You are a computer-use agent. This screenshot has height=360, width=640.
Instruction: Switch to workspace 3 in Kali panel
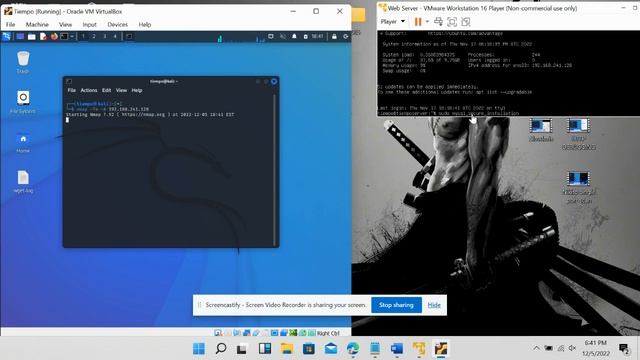tap(104, 36)
